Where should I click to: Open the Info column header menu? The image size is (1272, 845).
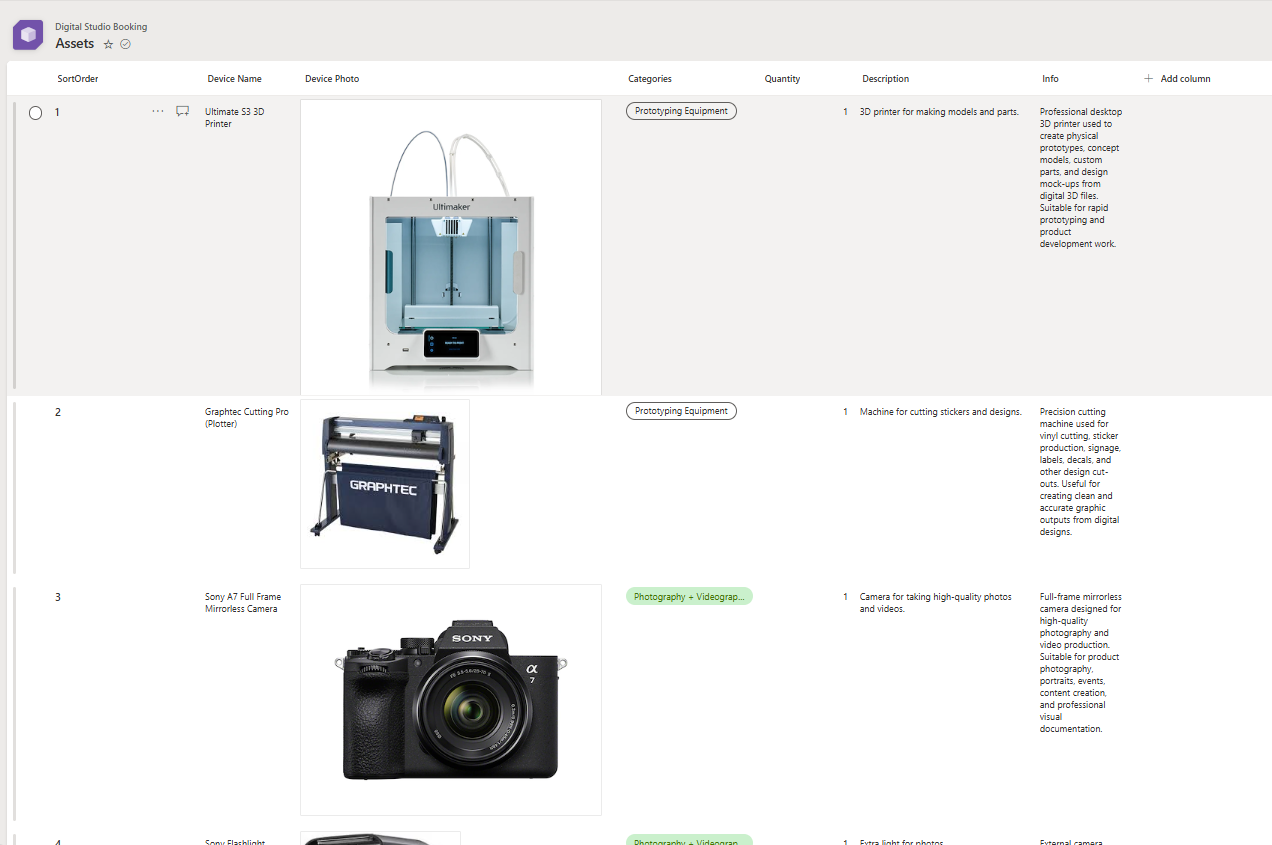pyautogui.click(x=1050, y=79)
